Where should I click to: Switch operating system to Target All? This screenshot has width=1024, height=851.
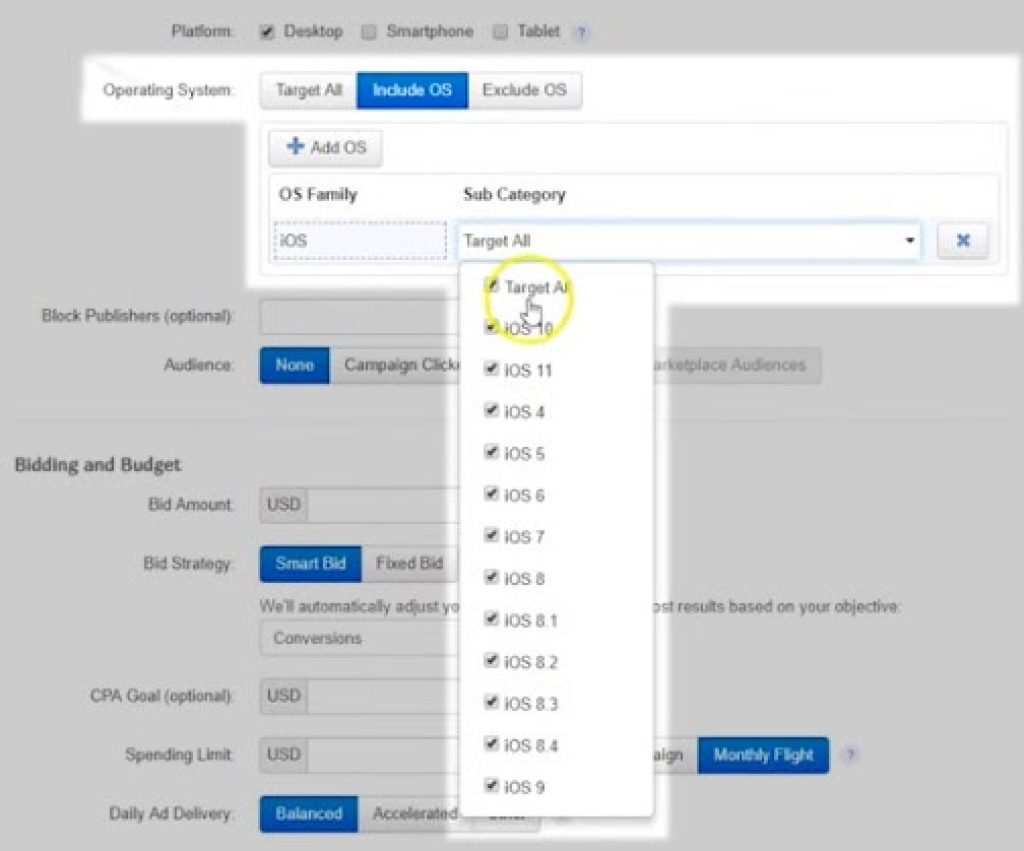[x=309, y=90]
